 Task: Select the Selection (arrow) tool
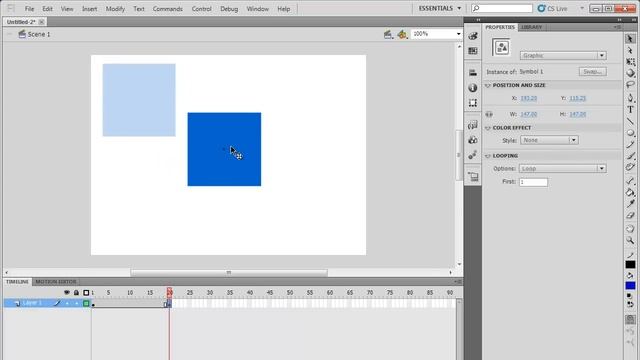tap(630, 38)
